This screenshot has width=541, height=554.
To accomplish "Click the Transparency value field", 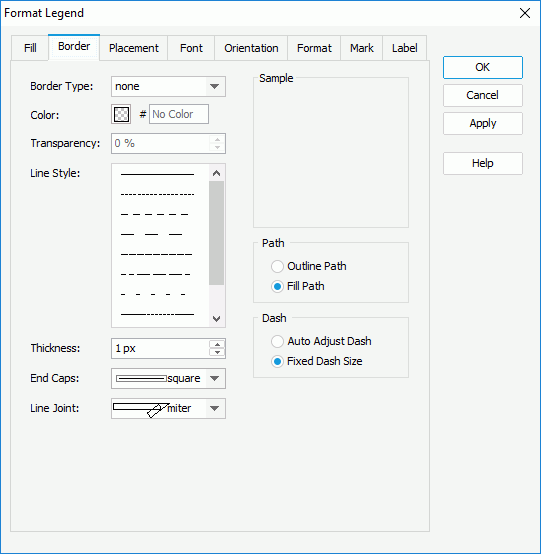I will click(161, 143).
